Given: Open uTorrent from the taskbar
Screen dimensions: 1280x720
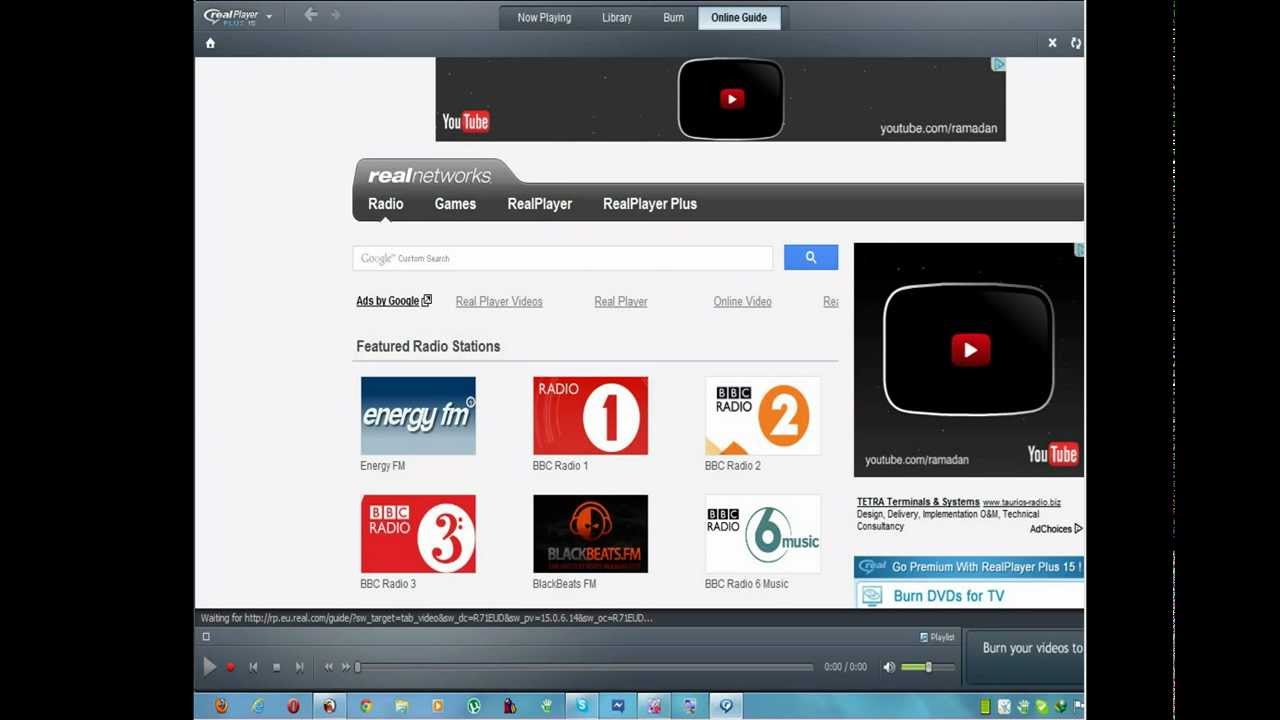Looking at the screenshot, I should point(474,706).
